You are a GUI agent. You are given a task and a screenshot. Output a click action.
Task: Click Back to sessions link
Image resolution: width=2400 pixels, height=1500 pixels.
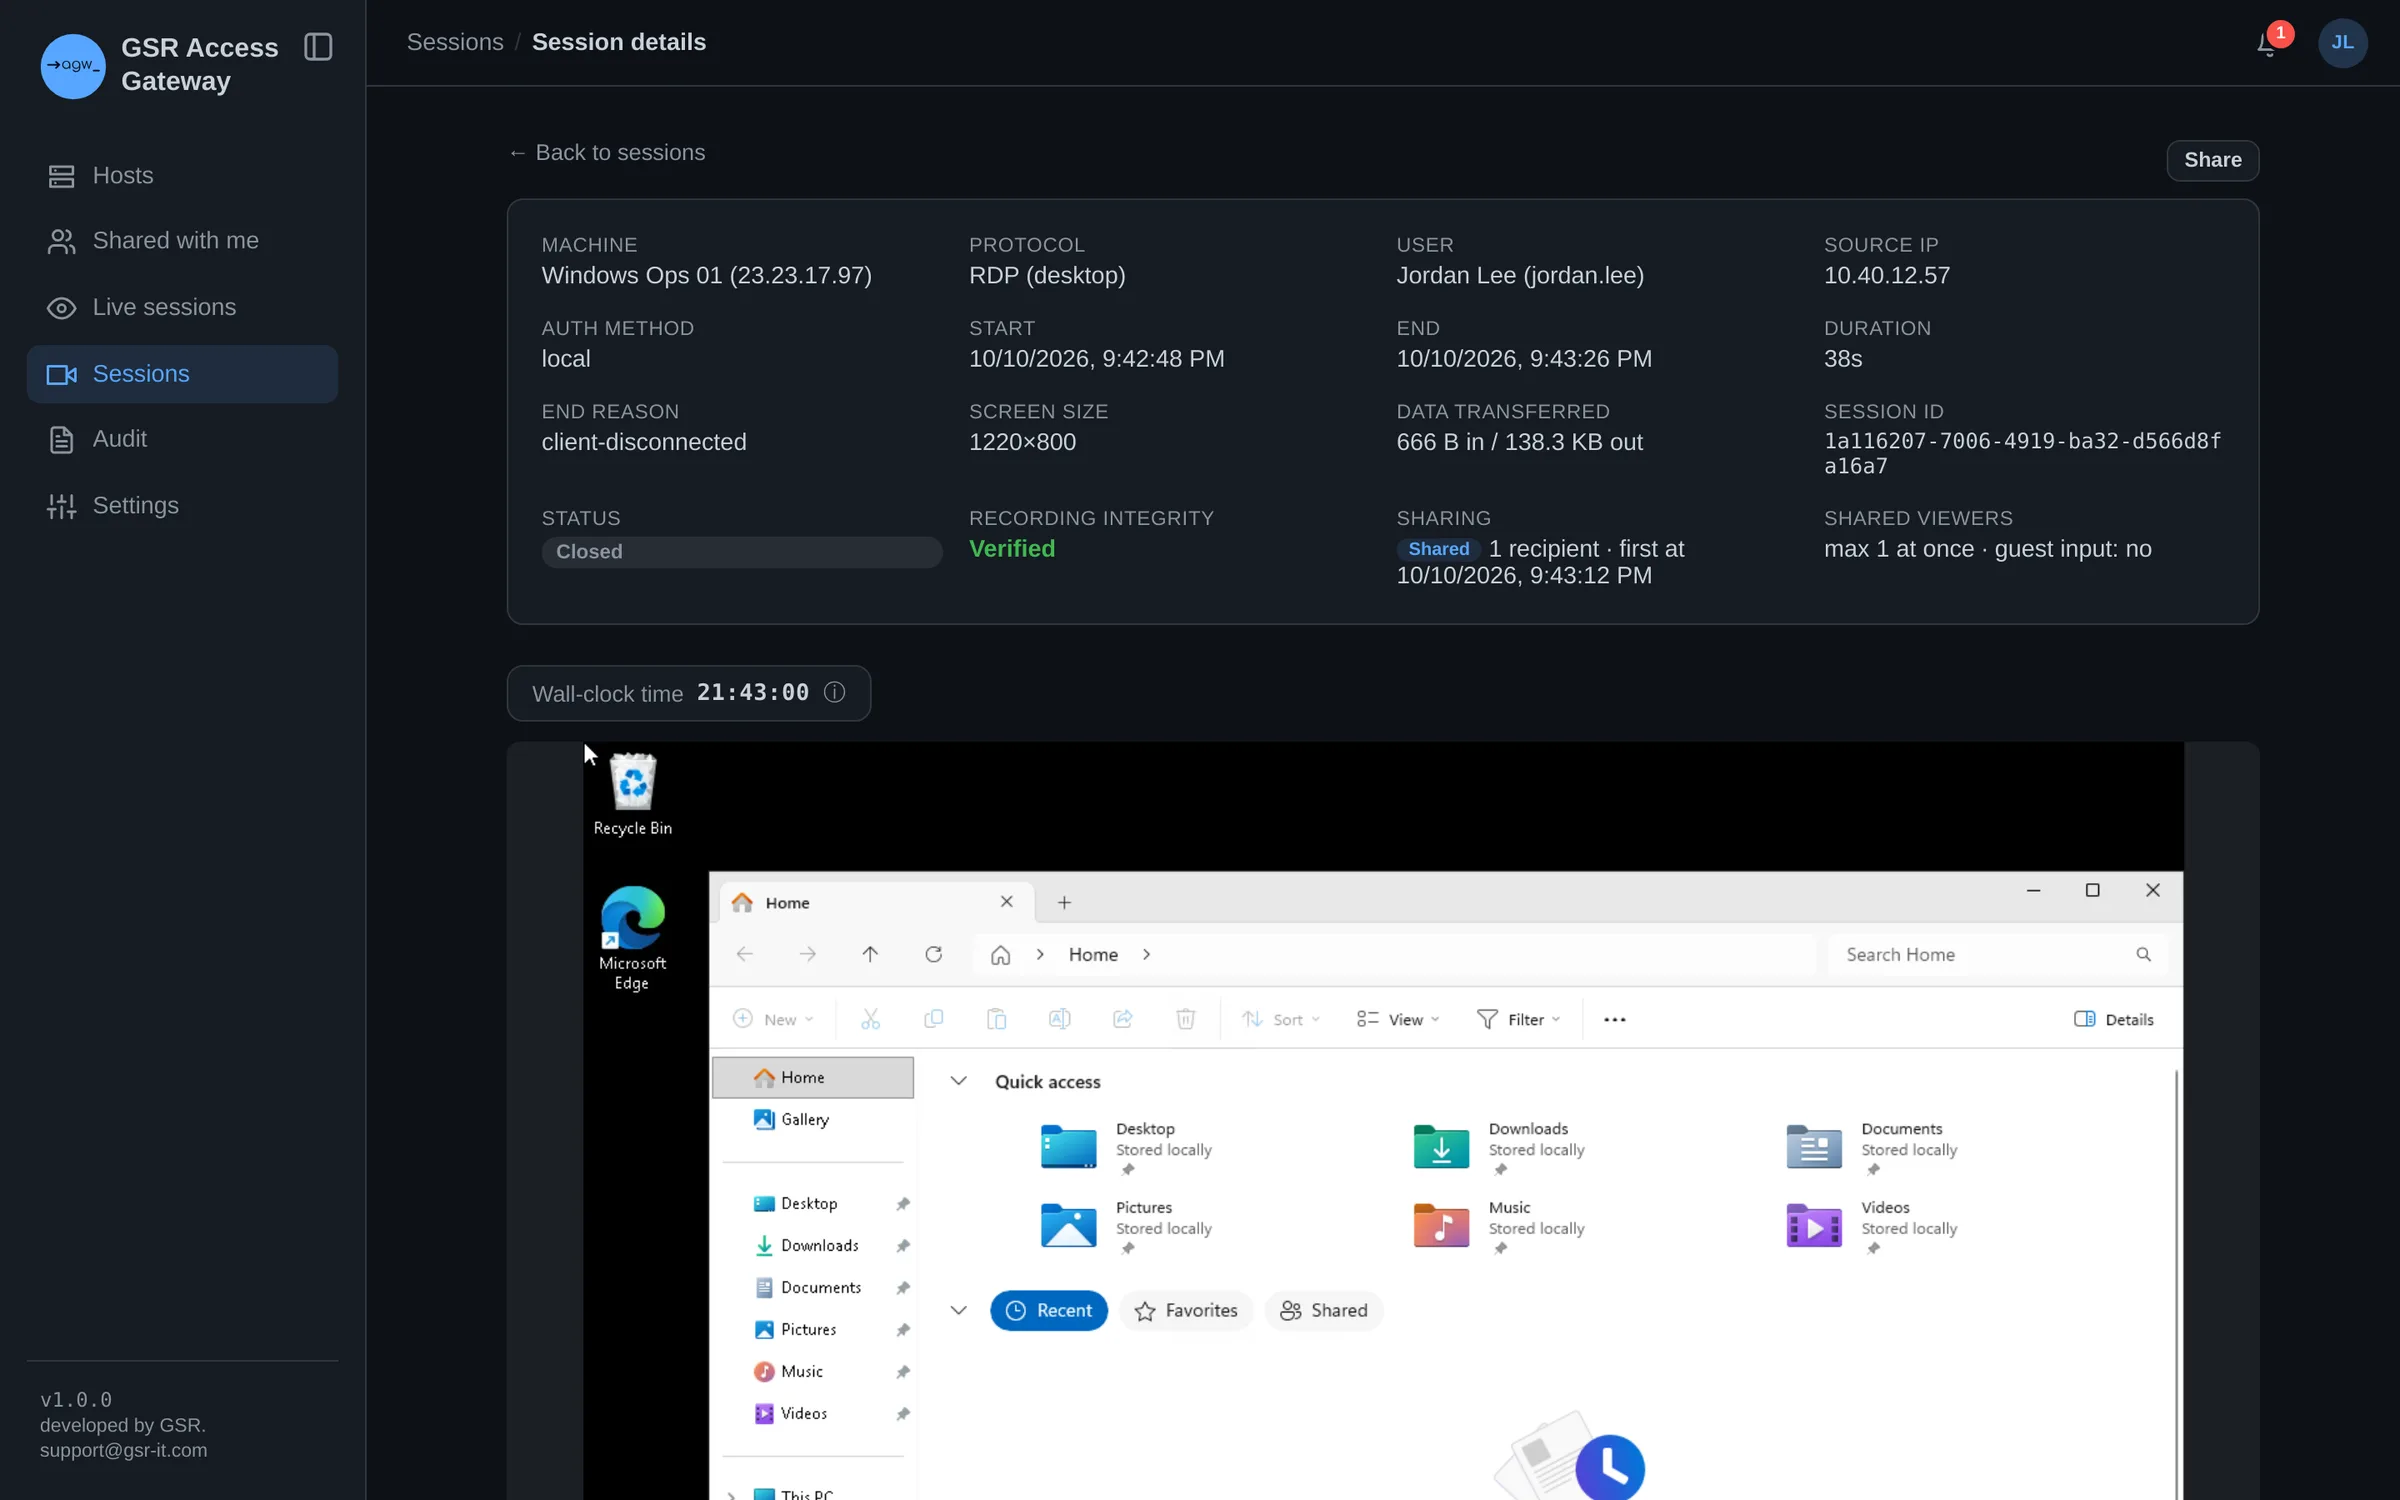[606, 152]
